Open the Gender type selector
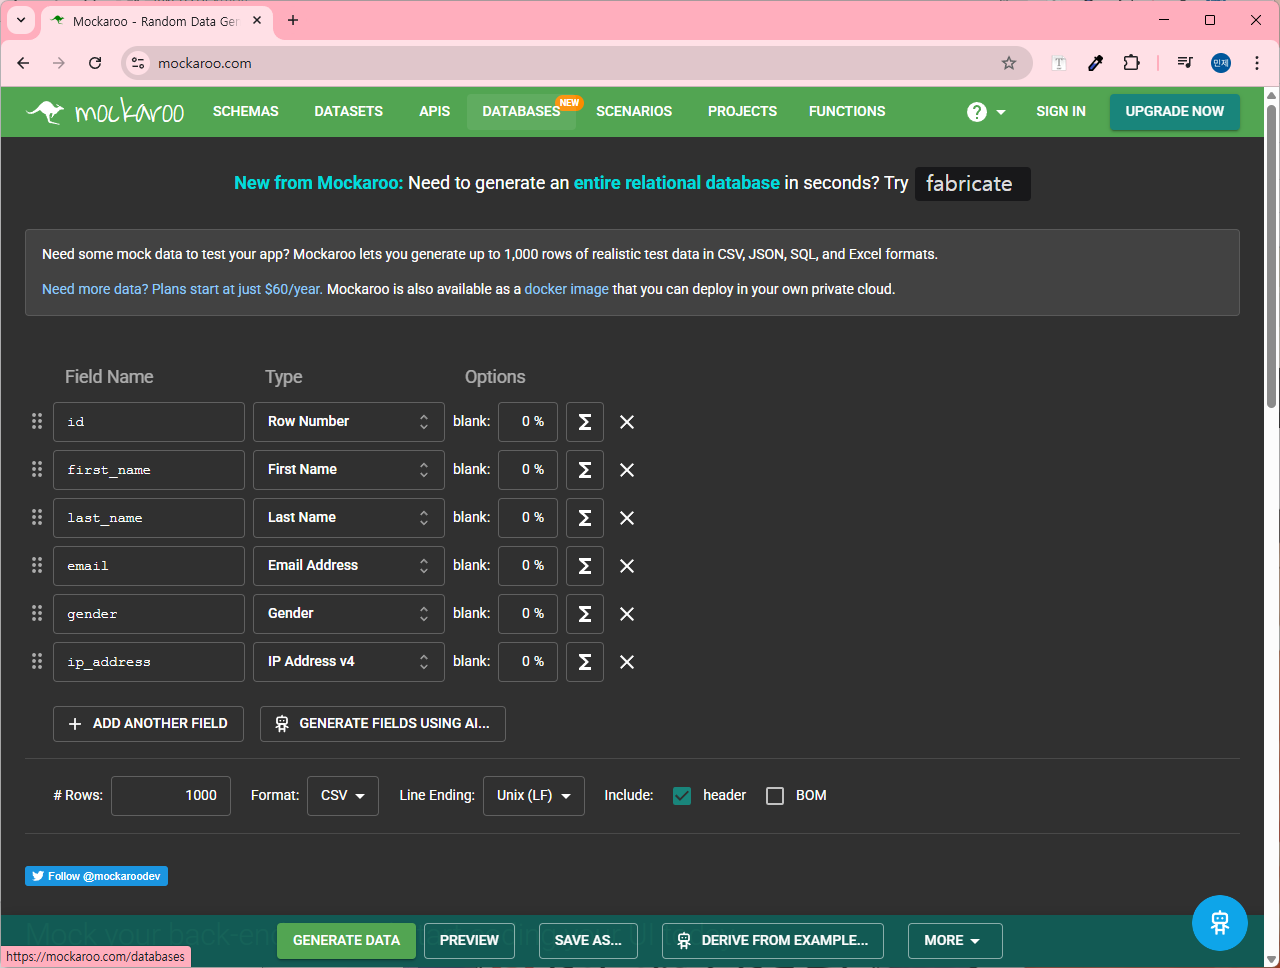 click(x=349, y=614)
